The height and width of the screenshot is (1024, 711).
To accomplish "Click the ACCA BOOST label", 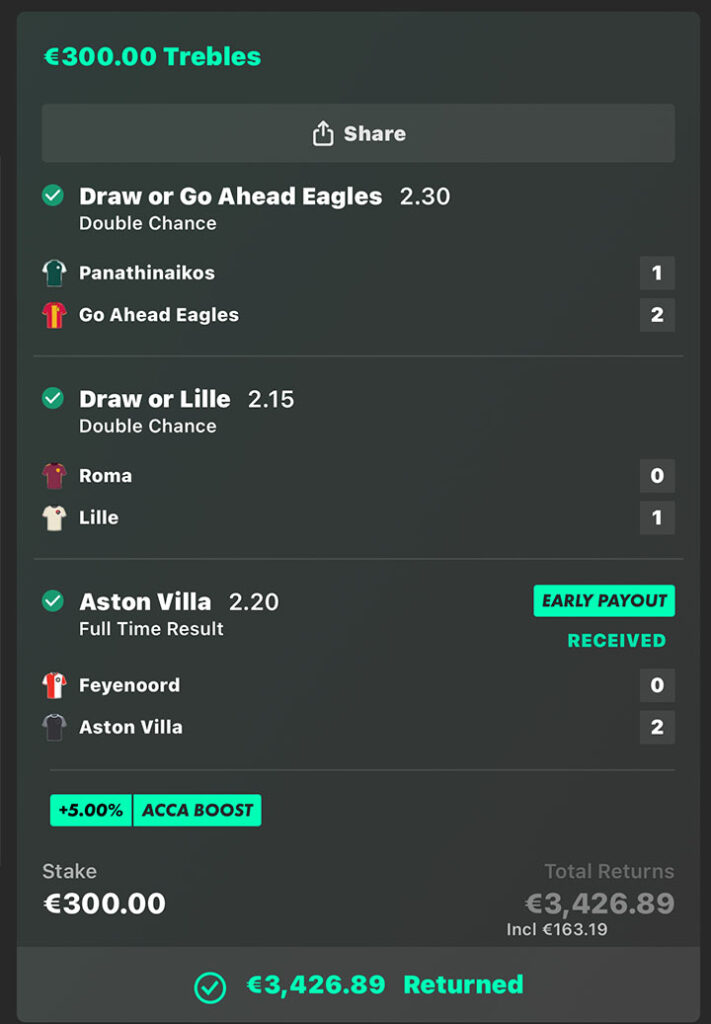I will point(197,810).
